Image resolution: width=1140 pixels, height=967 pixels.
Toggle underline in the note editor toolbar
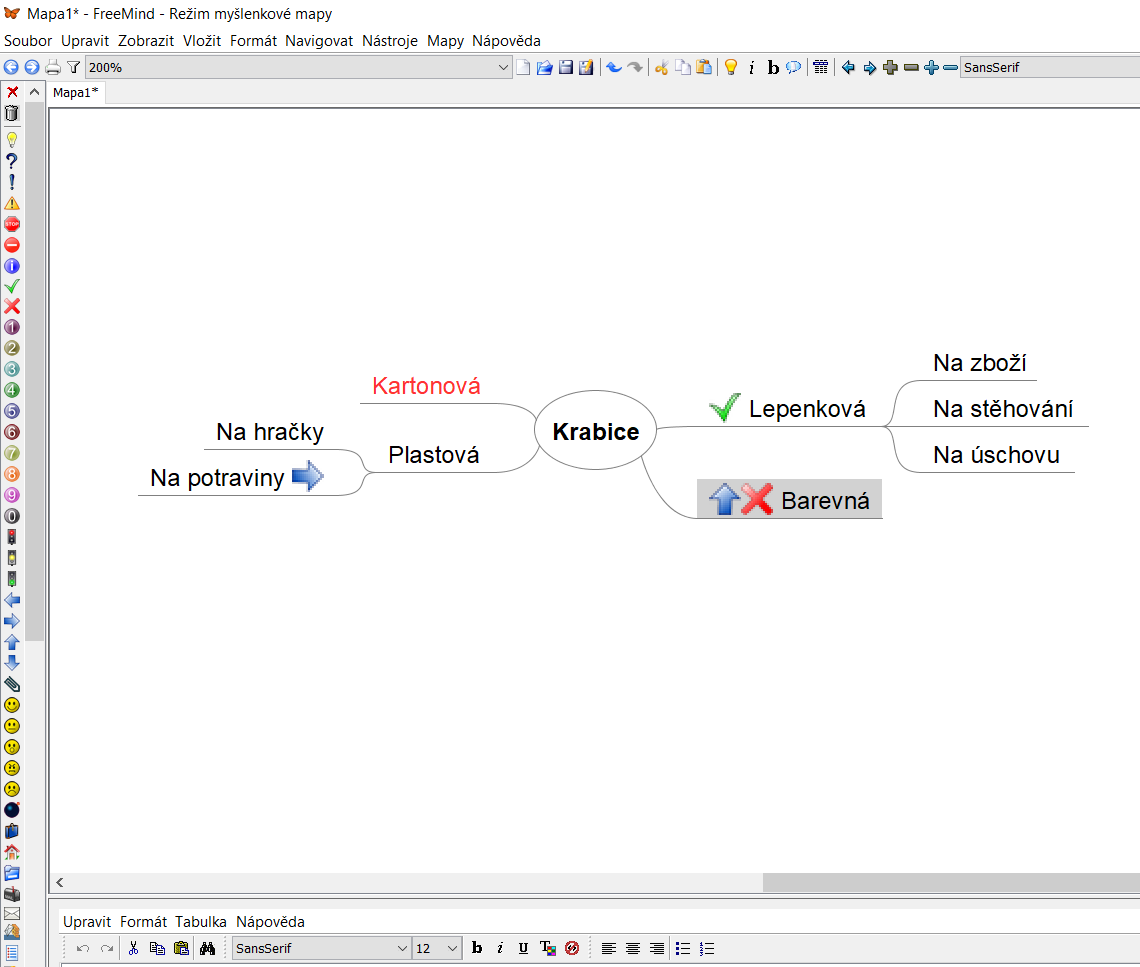point(523,948)
